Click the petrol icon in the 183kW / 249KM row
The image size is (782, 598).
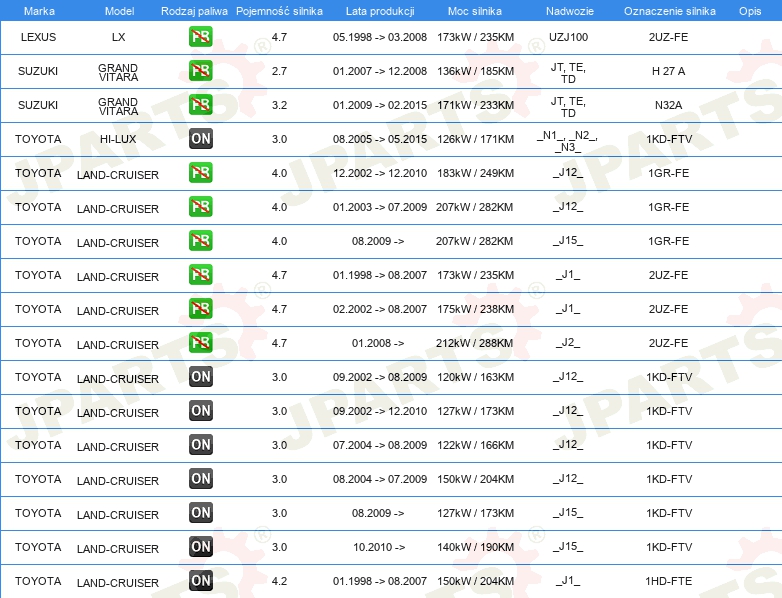click(200, 173)
